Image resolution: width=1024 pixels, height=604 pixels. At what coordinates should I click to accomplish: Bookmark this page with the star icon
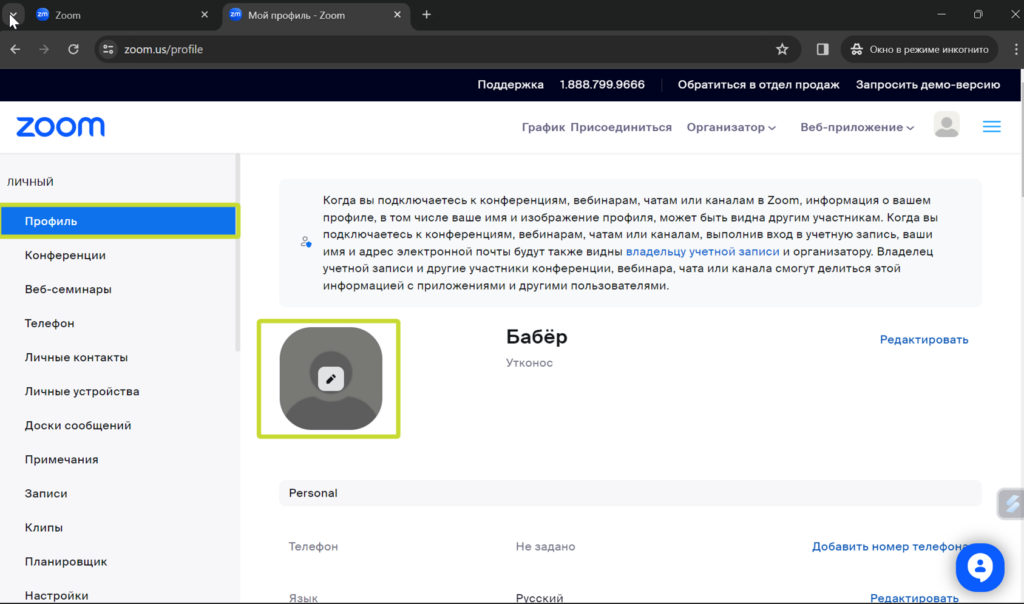[782, 49]
